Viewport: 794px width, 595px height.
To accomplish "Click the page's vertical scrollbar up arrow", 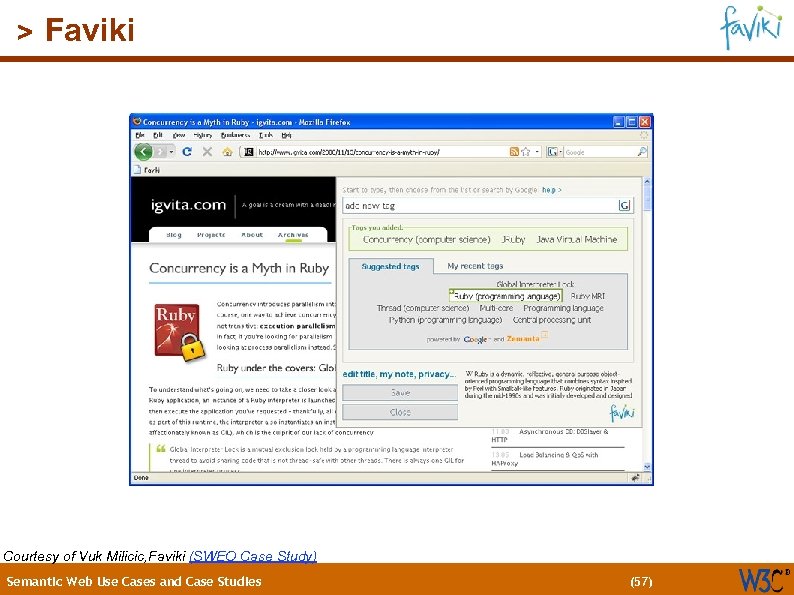I will pos(647,181).
